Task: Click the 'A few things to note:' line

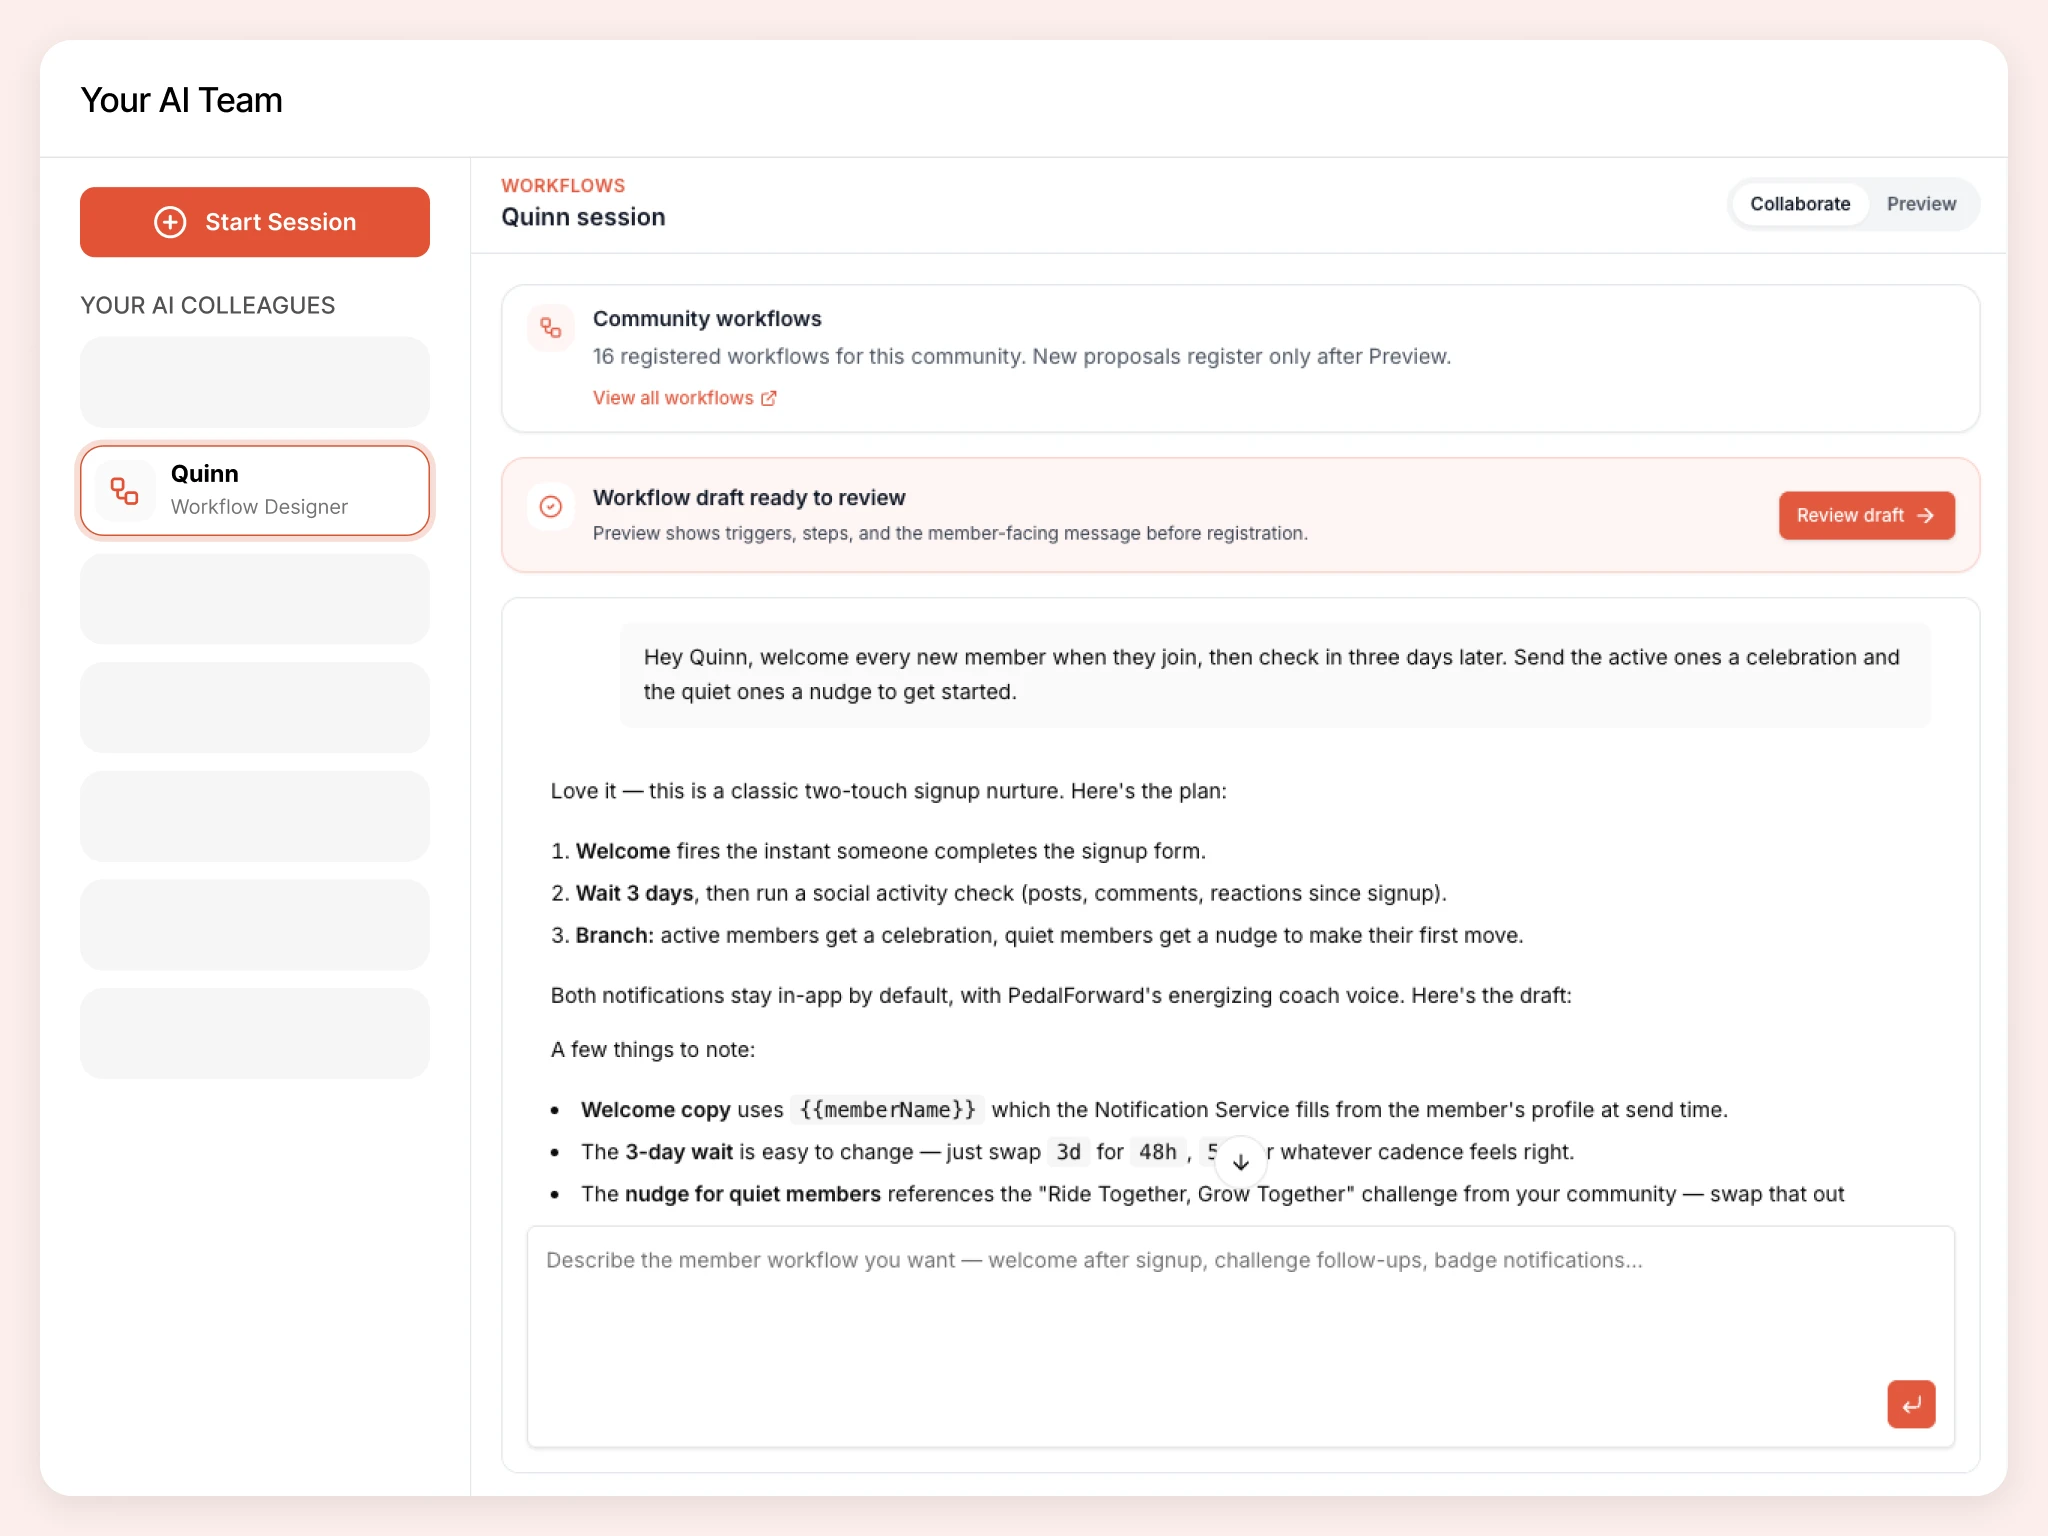Action: (653, 1050)
